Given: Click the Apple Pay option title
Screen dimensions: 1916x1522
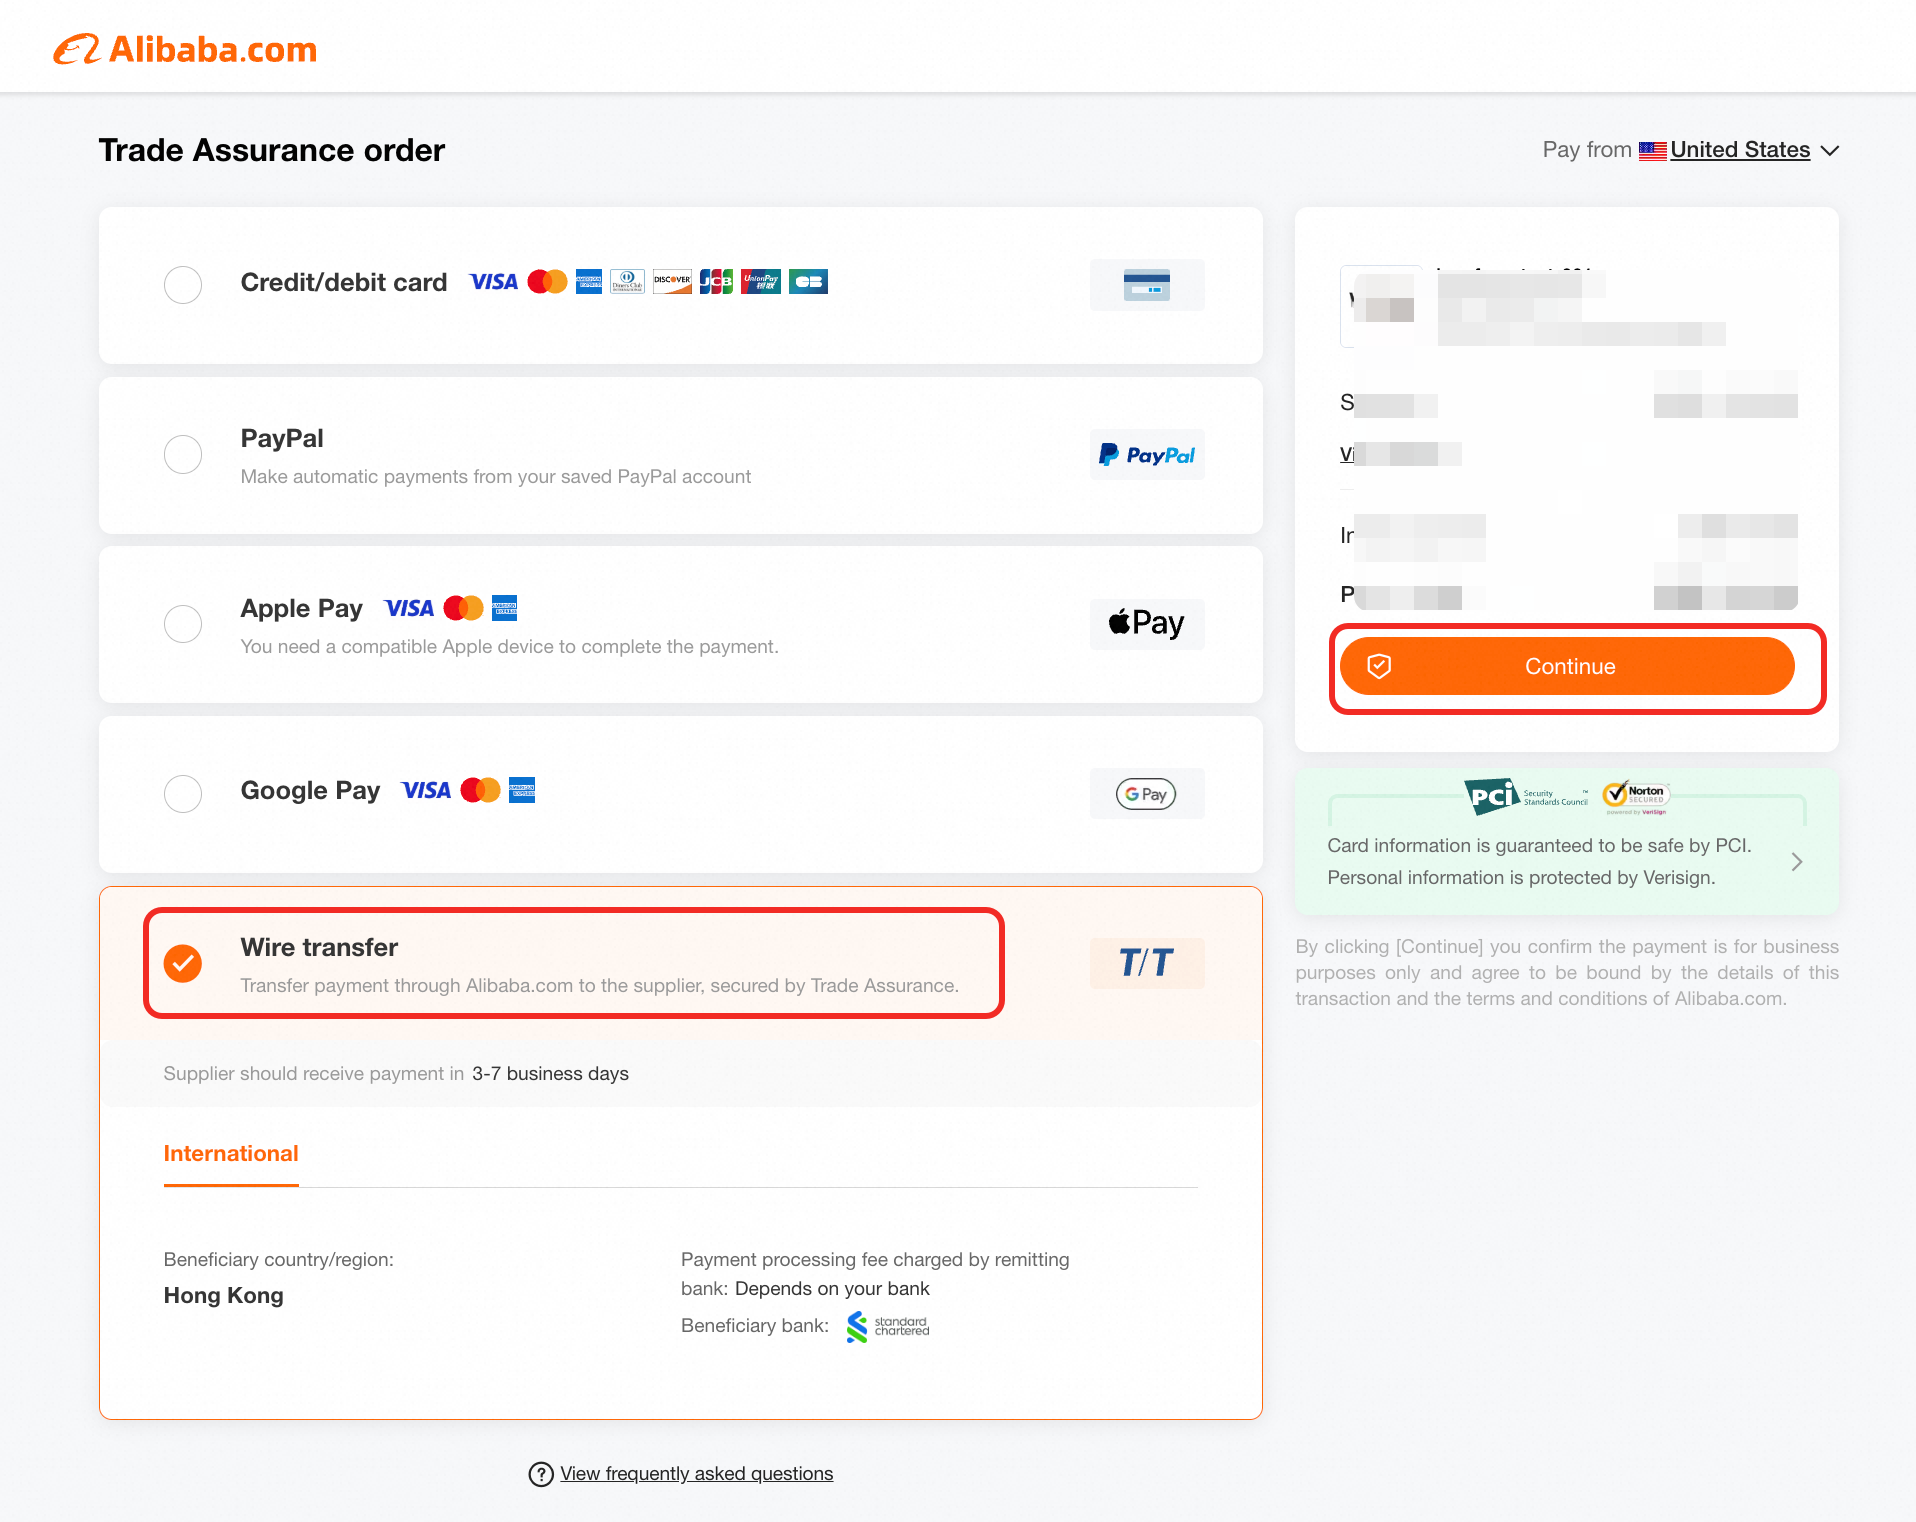Looking at the screenshot, I should (x=302, y=608).
